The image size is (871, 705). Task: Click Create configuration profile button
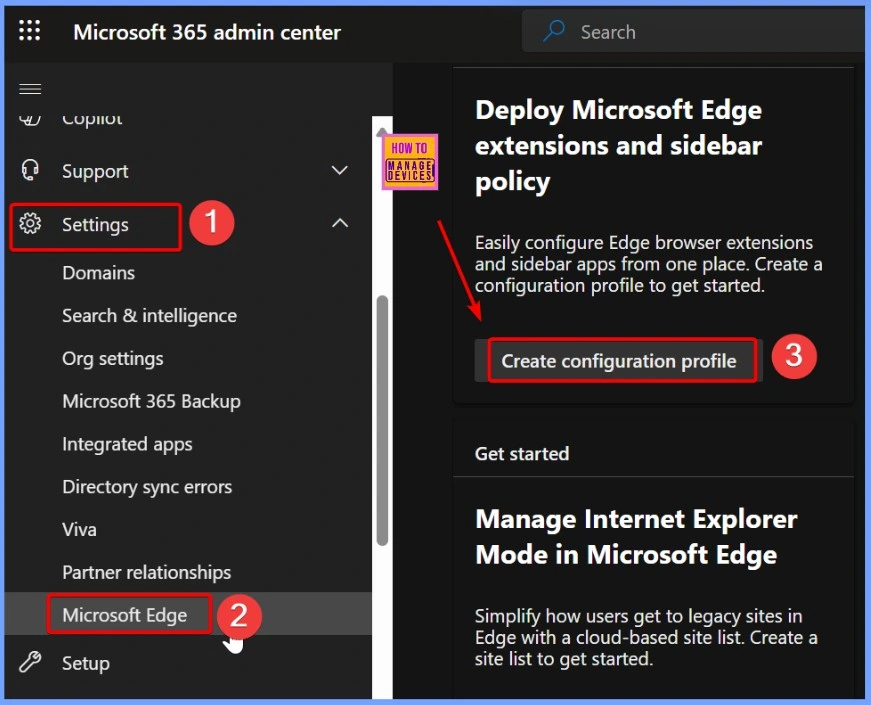pyautogui.click(x=618, y=361)
